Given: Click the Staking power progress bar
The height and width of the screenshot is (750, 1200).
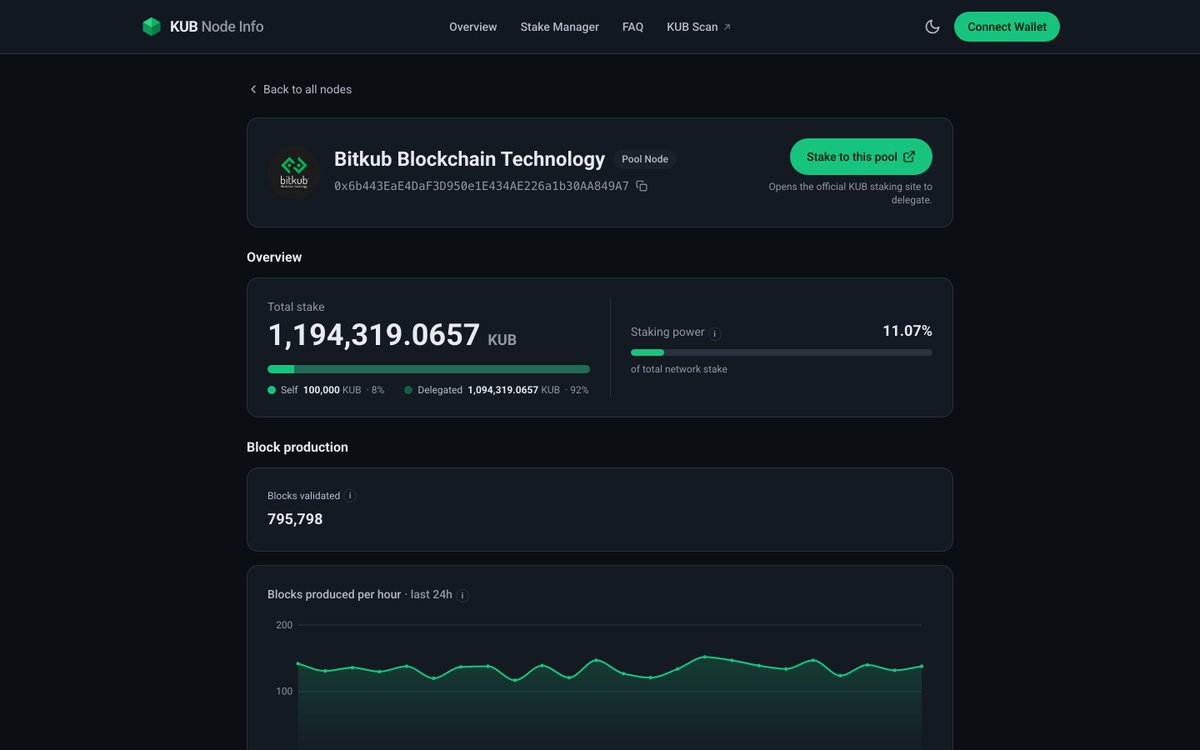Looking at the screenshot, I should (781, 352).
